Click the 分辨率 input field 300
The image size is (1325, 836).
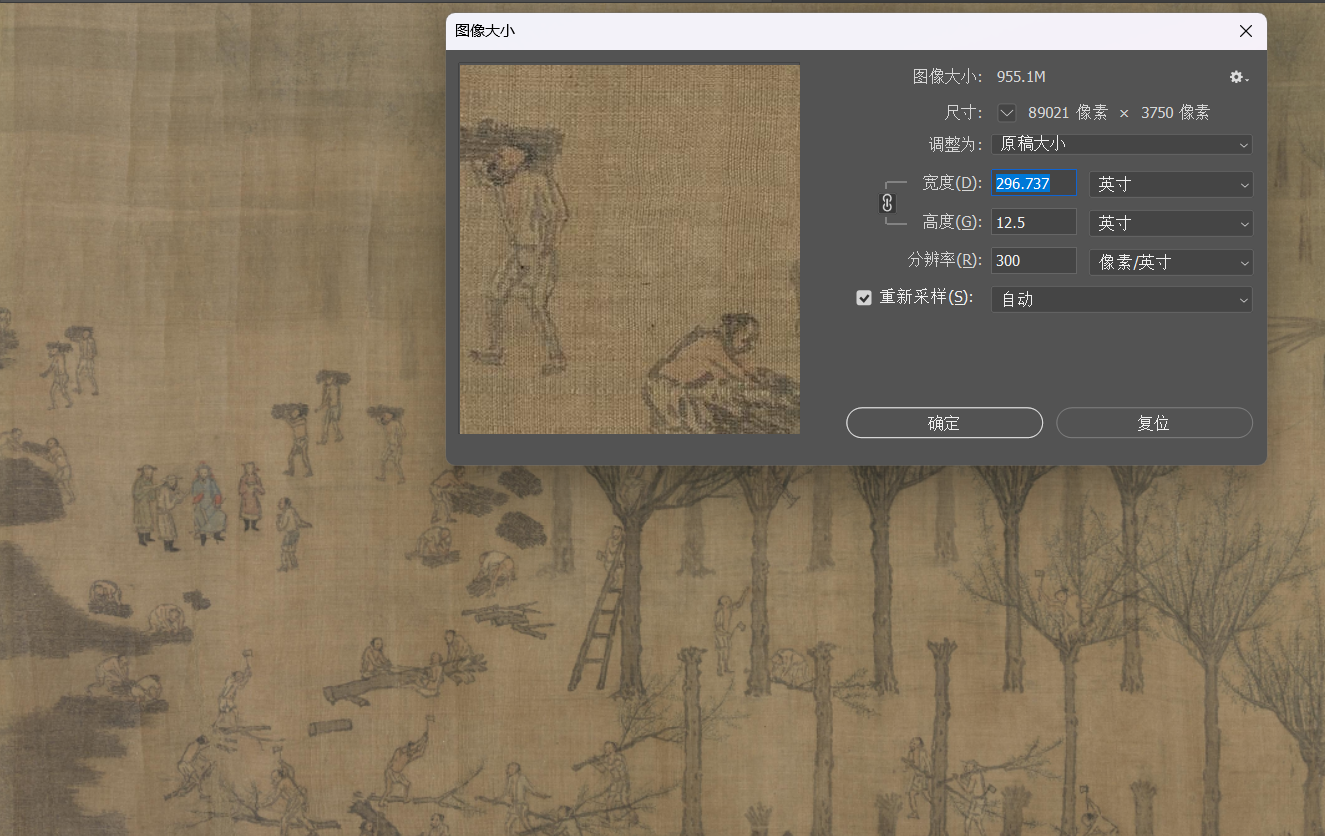tap(1034, 261)
